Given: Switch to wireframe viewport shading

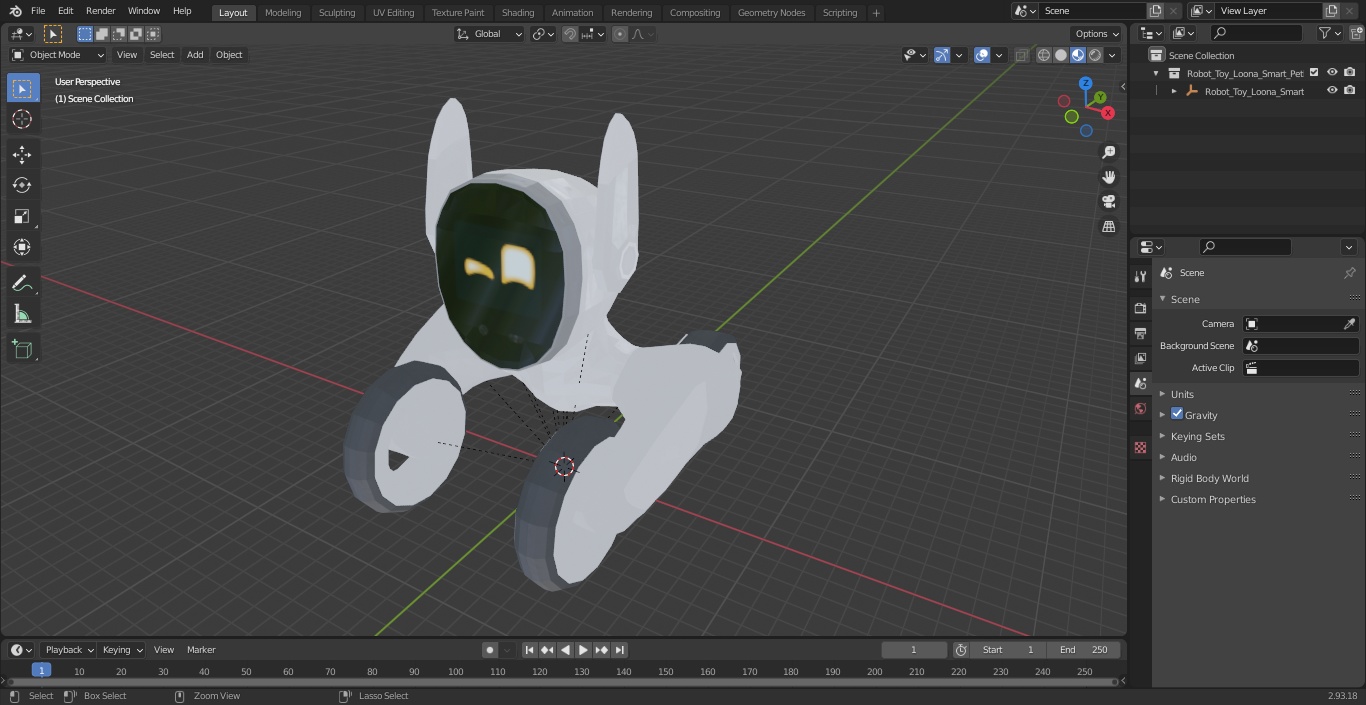Looking at the screenshot, I should (x=1044, y=55).
